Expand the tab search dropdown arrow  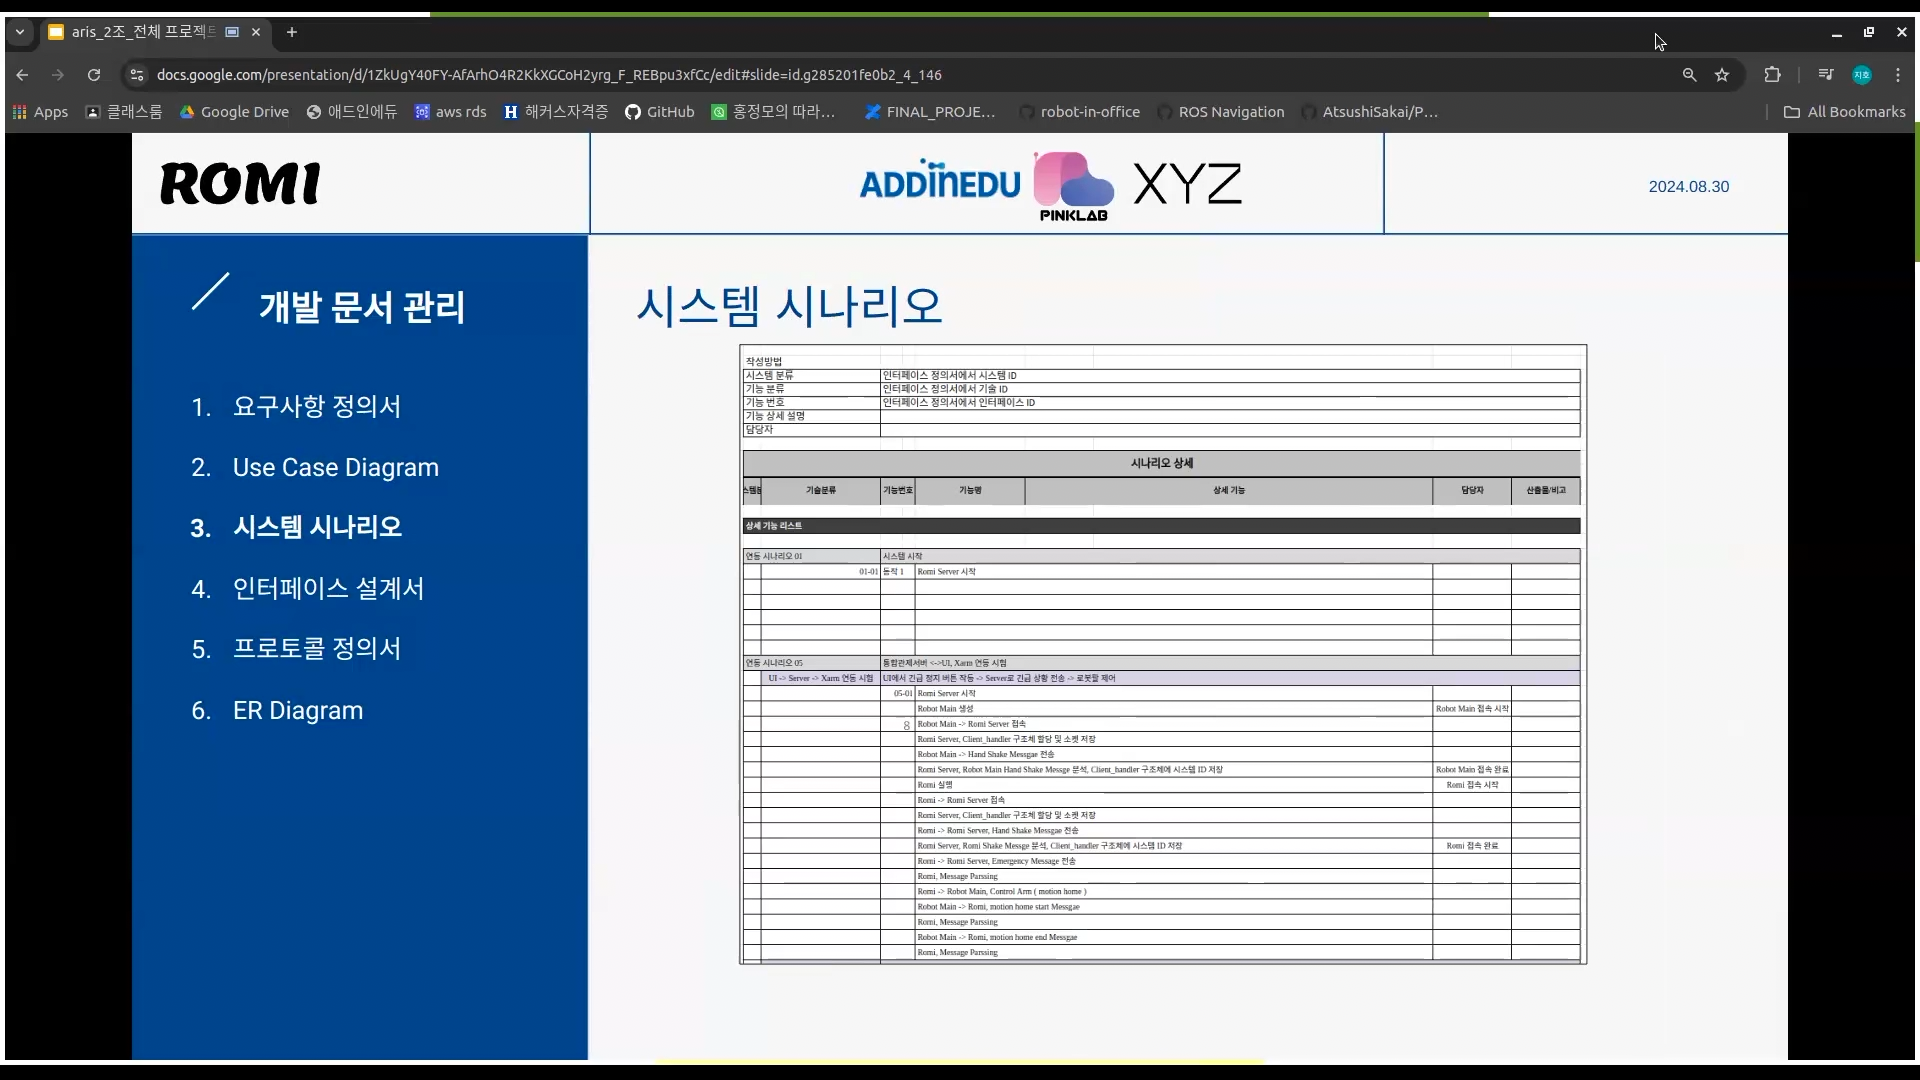pyautogui.click(x=19, y=32)
